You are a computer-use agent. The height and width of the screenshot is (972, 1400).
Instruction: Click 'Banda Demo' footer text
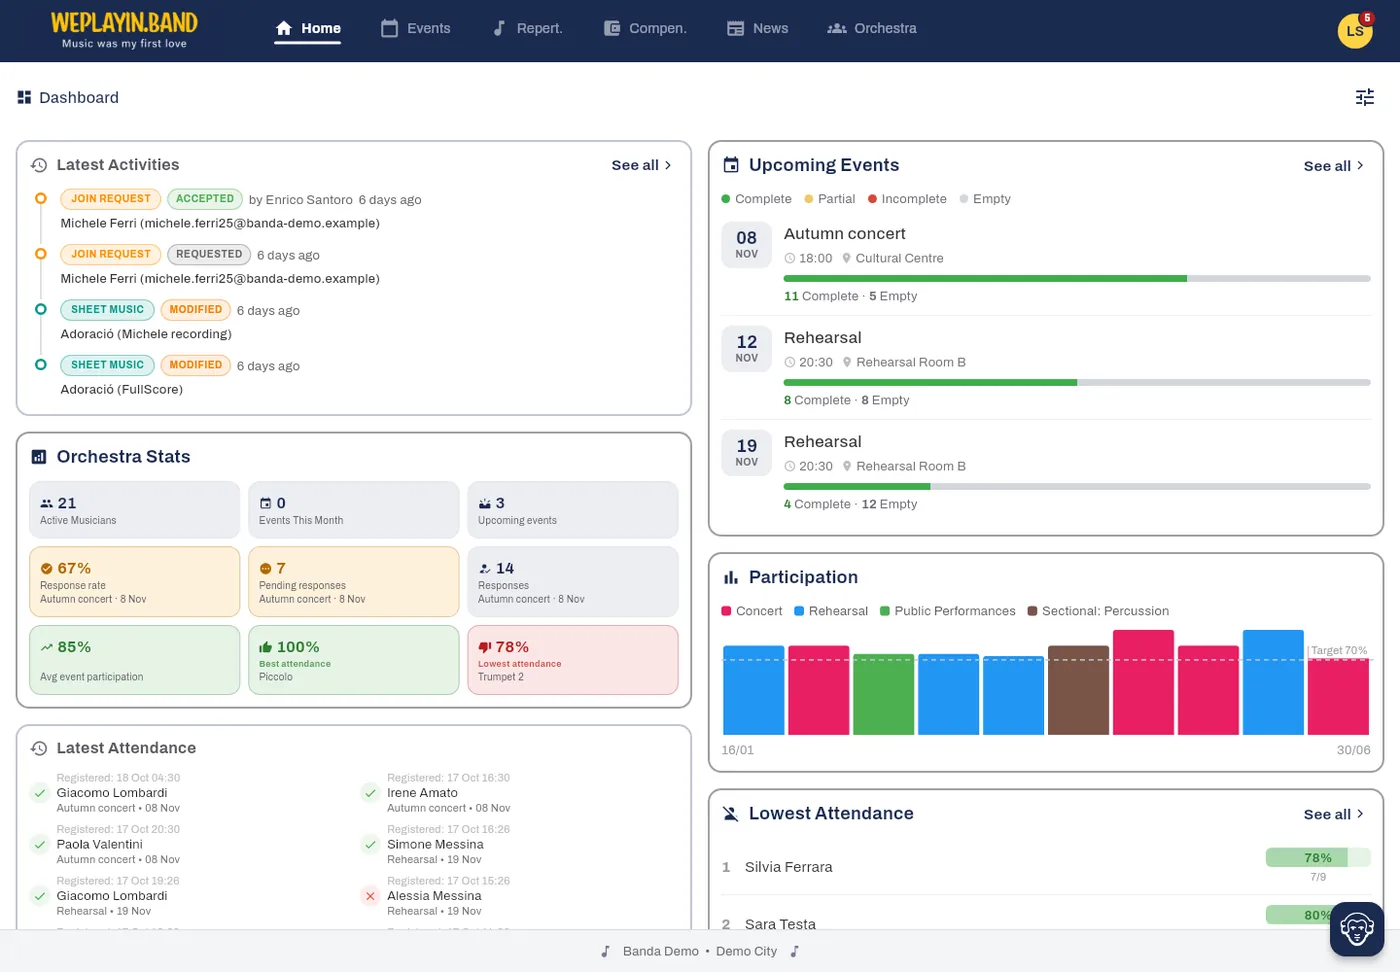tap(661, 951)
